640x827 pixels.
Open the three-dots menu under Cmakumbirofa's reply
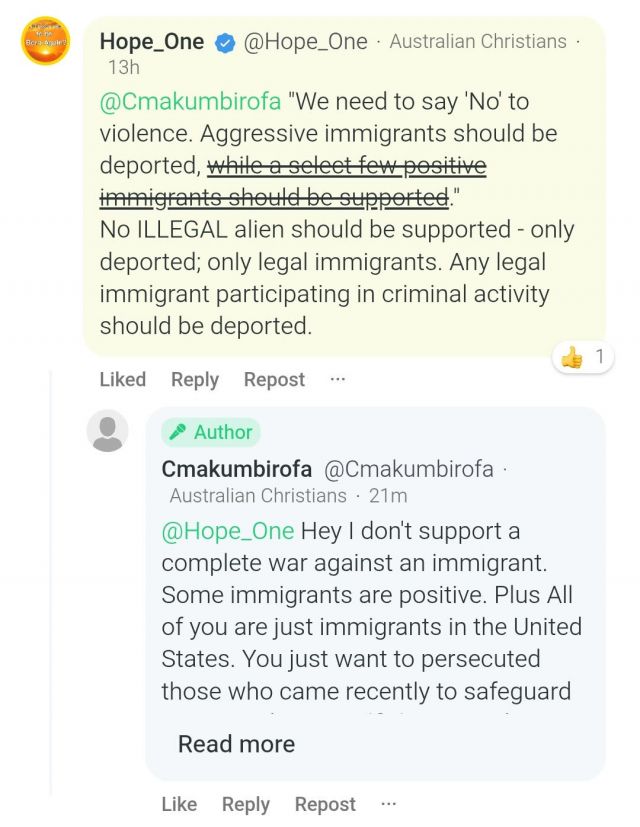388,804
